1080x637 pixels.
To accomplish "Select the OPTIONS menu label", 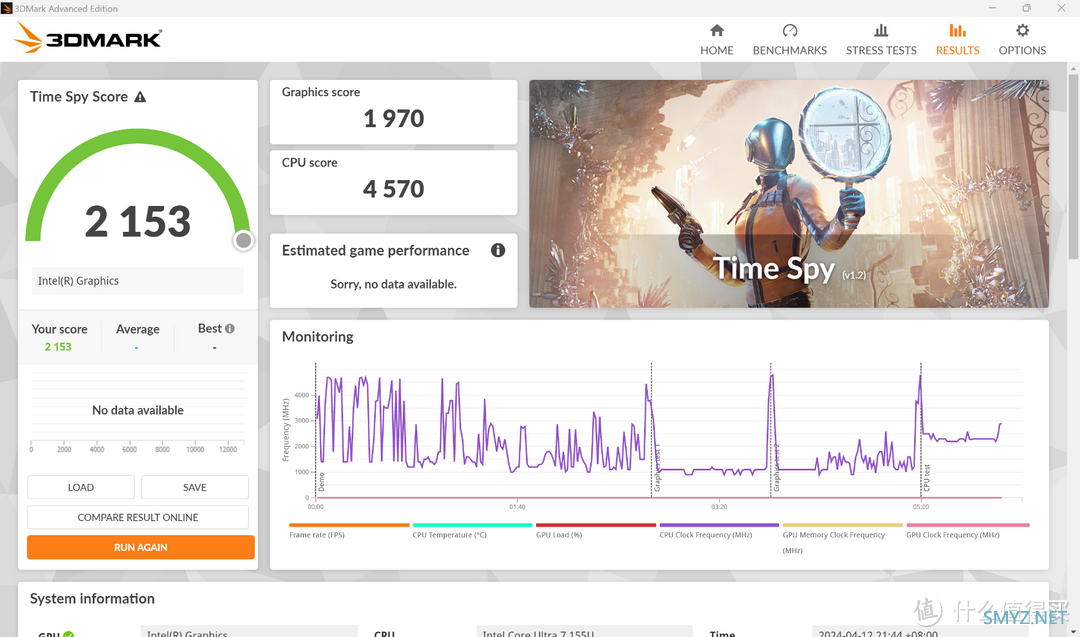I will pyautogui.click(x=1022, y=50).
